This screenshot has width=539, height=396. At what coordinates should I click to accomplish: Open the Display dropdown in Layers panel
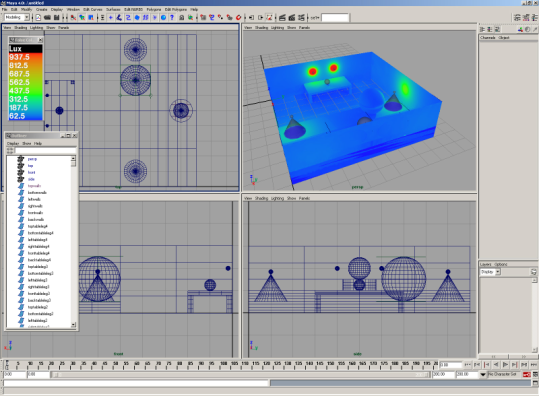point(490,272)
